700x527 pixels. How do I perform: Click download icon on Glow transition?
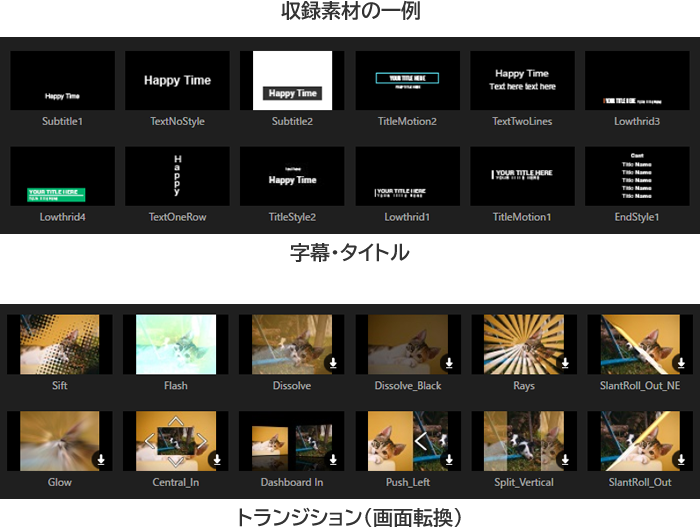pyautogui.click(x=101, y=460)
